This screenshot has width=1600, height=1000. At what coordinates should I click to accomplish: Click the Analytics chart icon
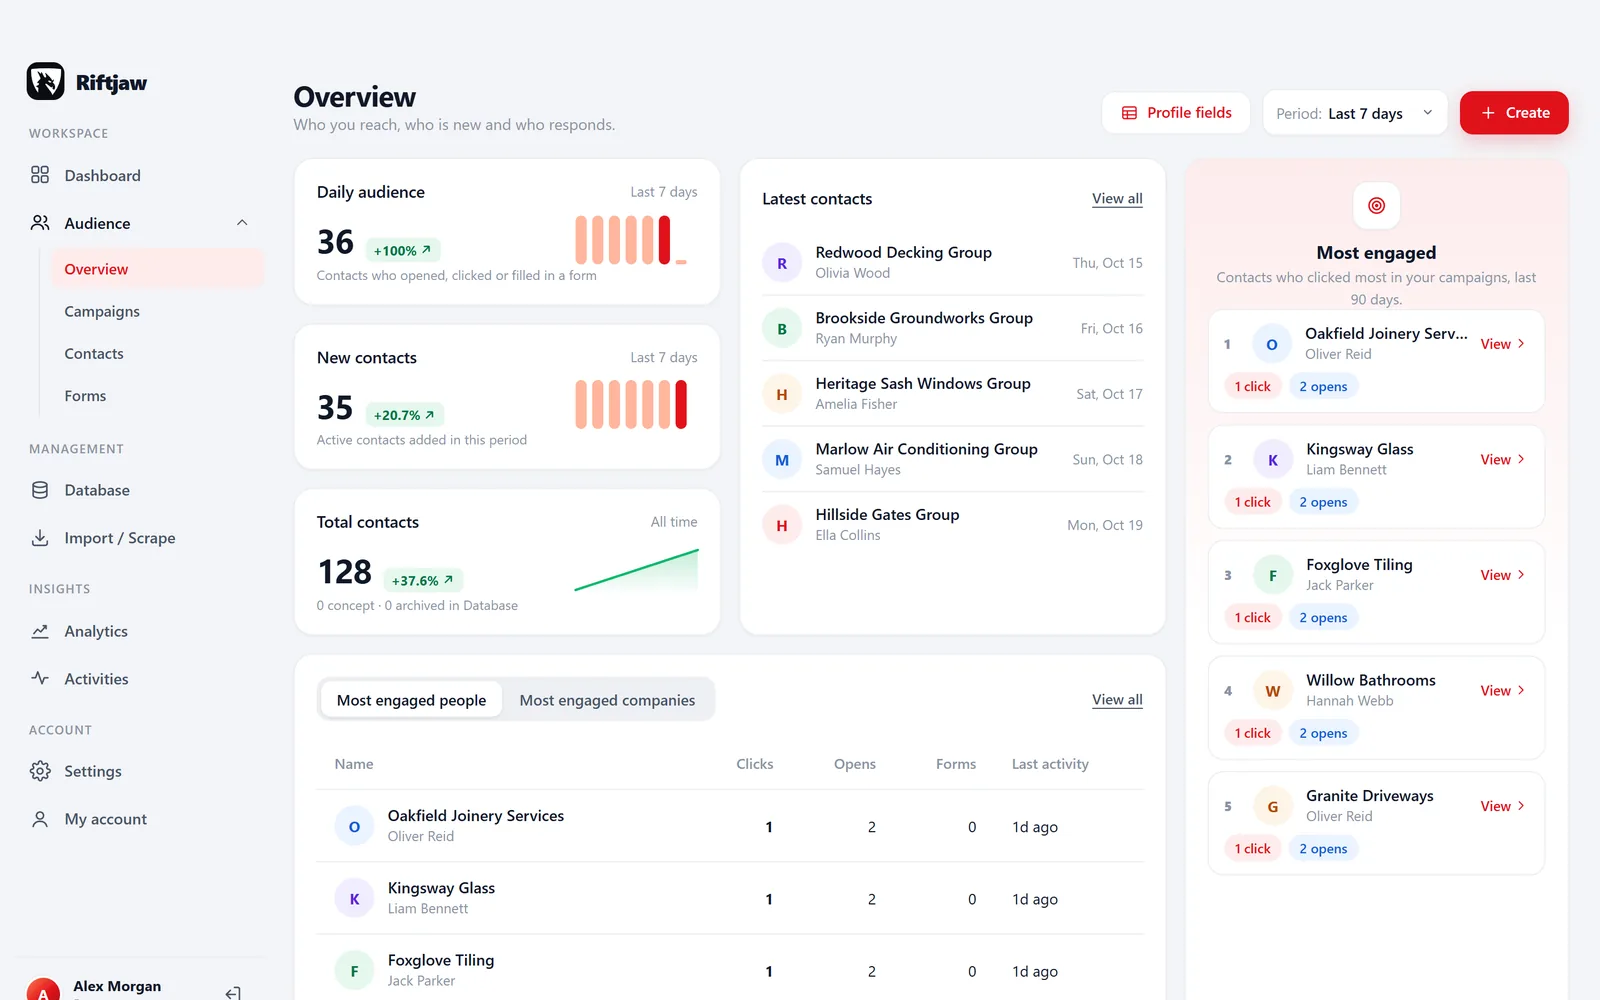coord(40,631)
